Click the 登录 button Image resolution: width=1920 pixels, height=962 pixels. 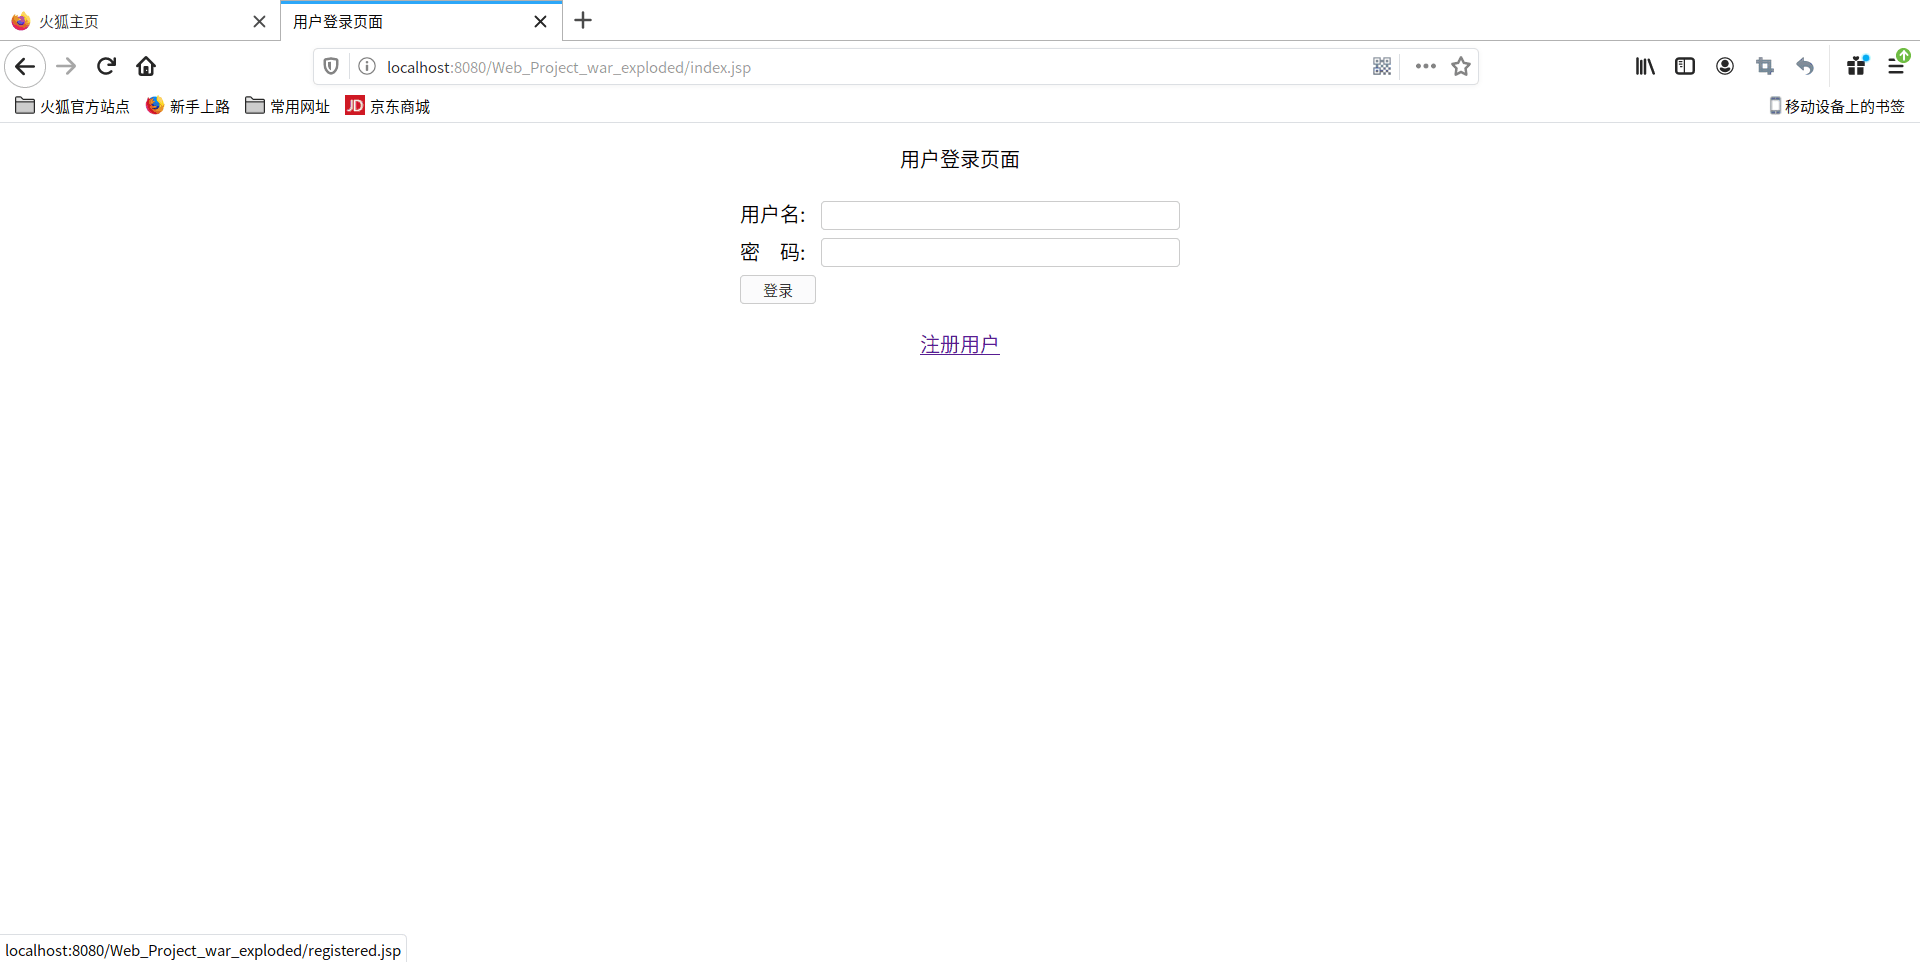(x=777, y=290)
